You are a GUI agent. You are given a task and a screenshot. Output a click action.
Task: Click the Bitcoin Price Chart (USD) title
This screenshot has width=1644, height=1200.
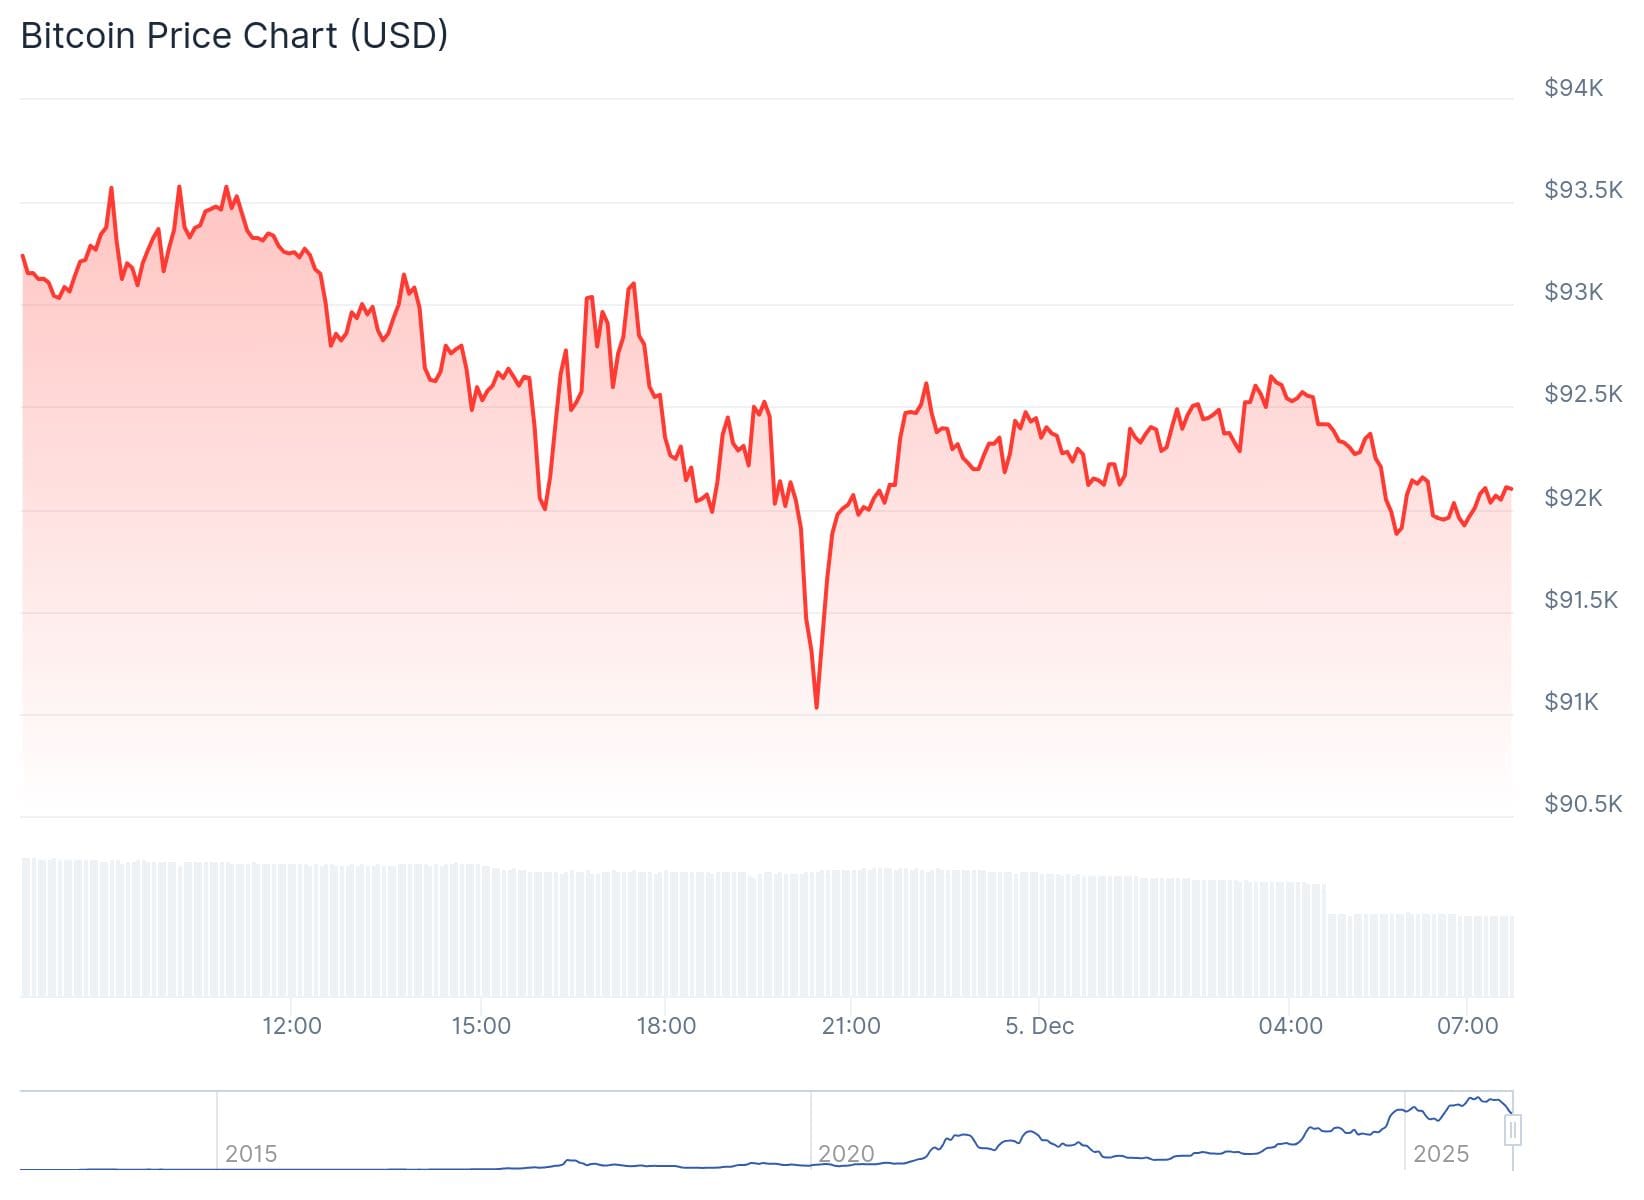(x=234, y=35)
